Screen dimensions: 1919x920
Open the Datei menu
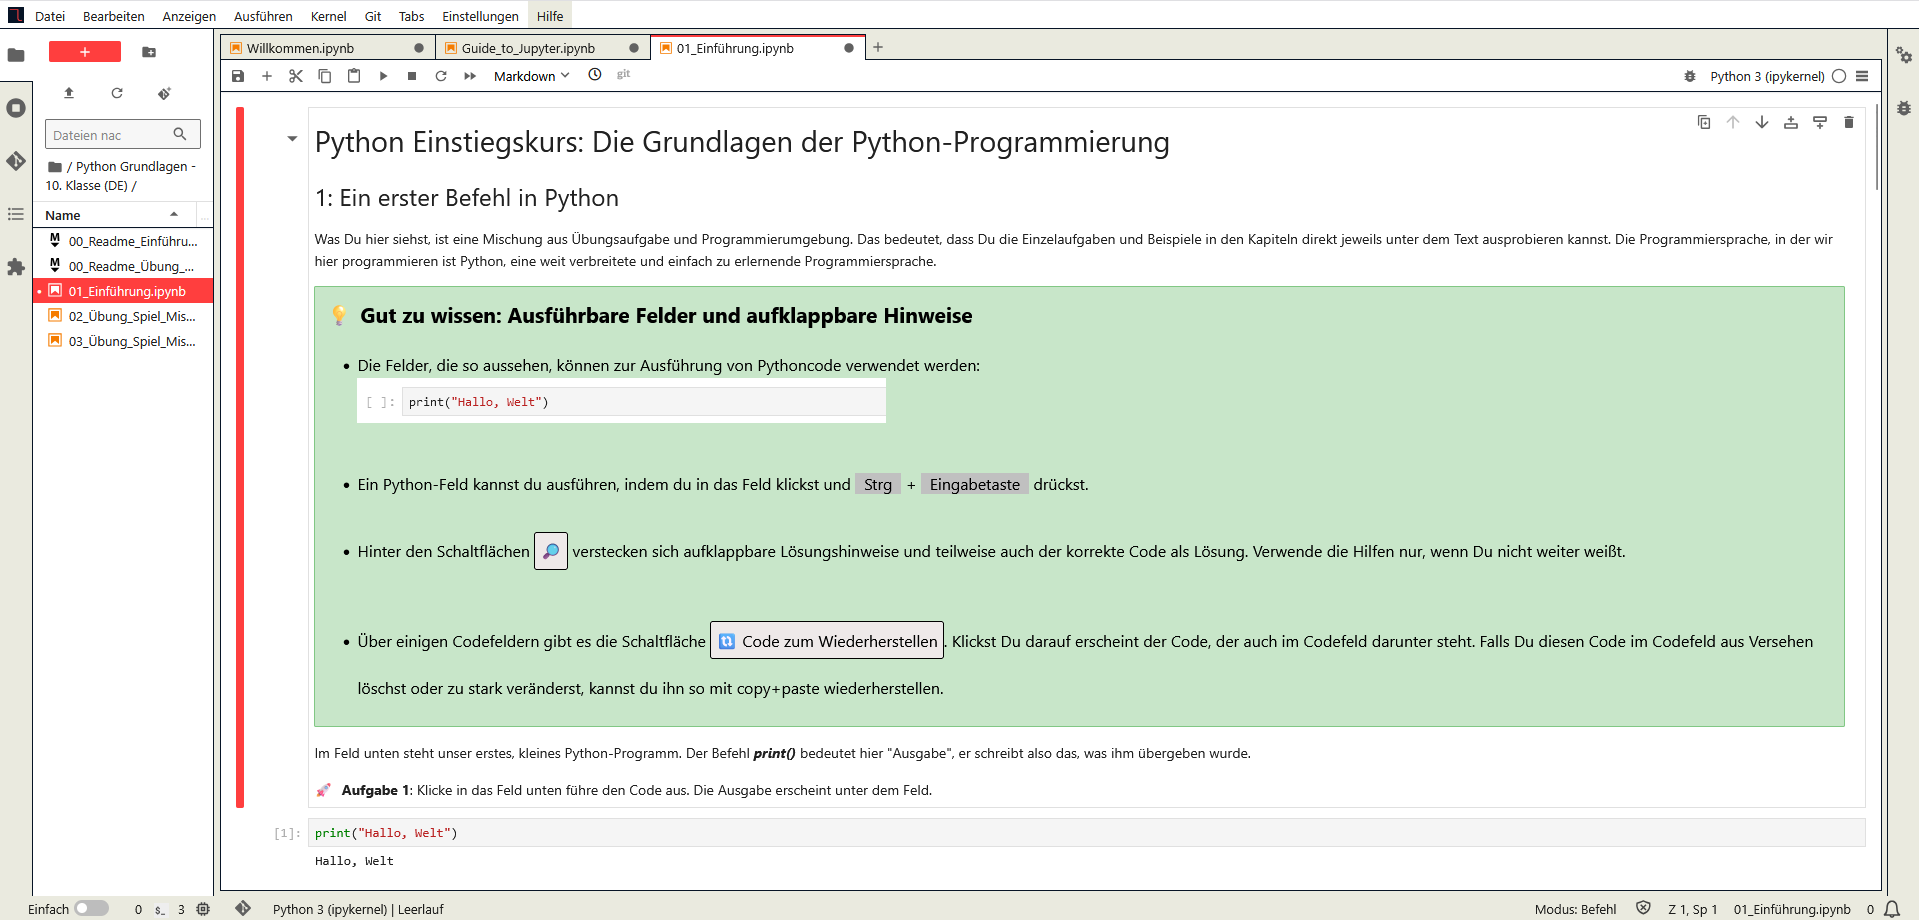(50, 16)
